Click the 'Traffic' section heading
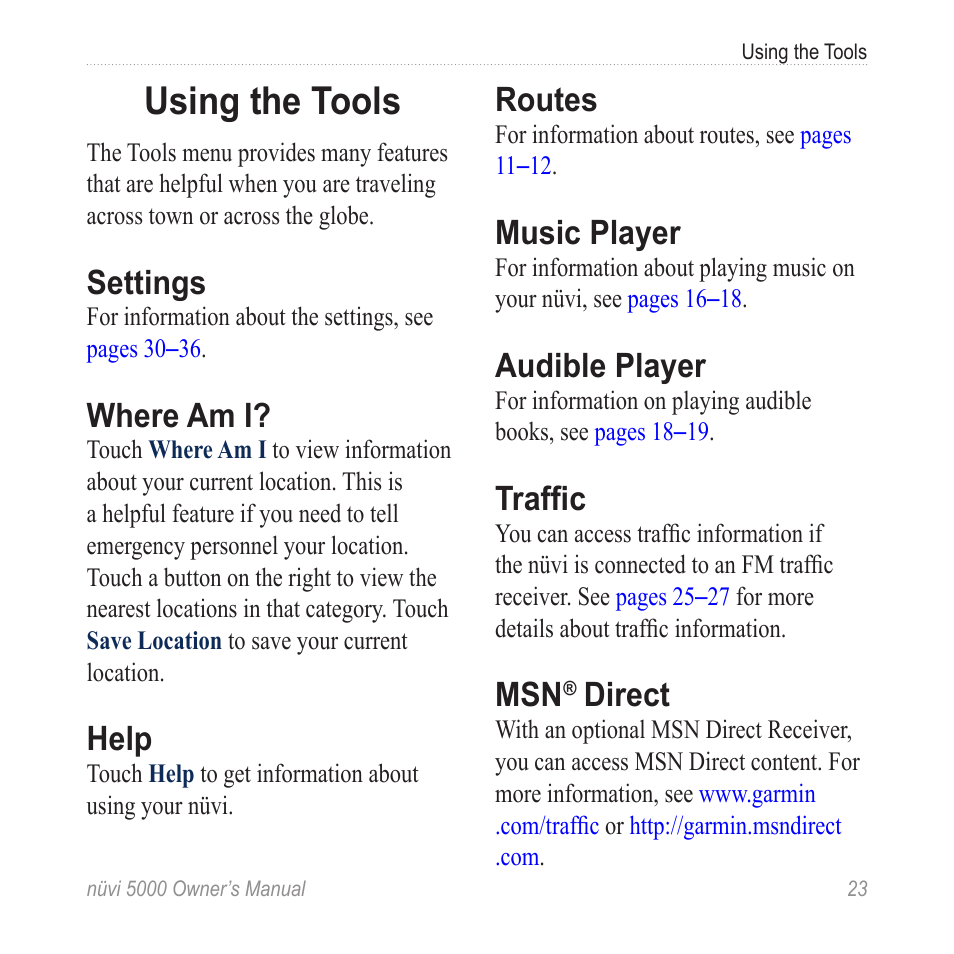 540,499
